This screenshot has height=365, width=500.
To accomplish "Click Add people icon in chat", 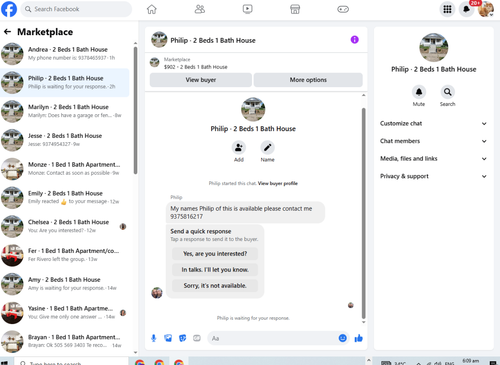I will point(239,147).
